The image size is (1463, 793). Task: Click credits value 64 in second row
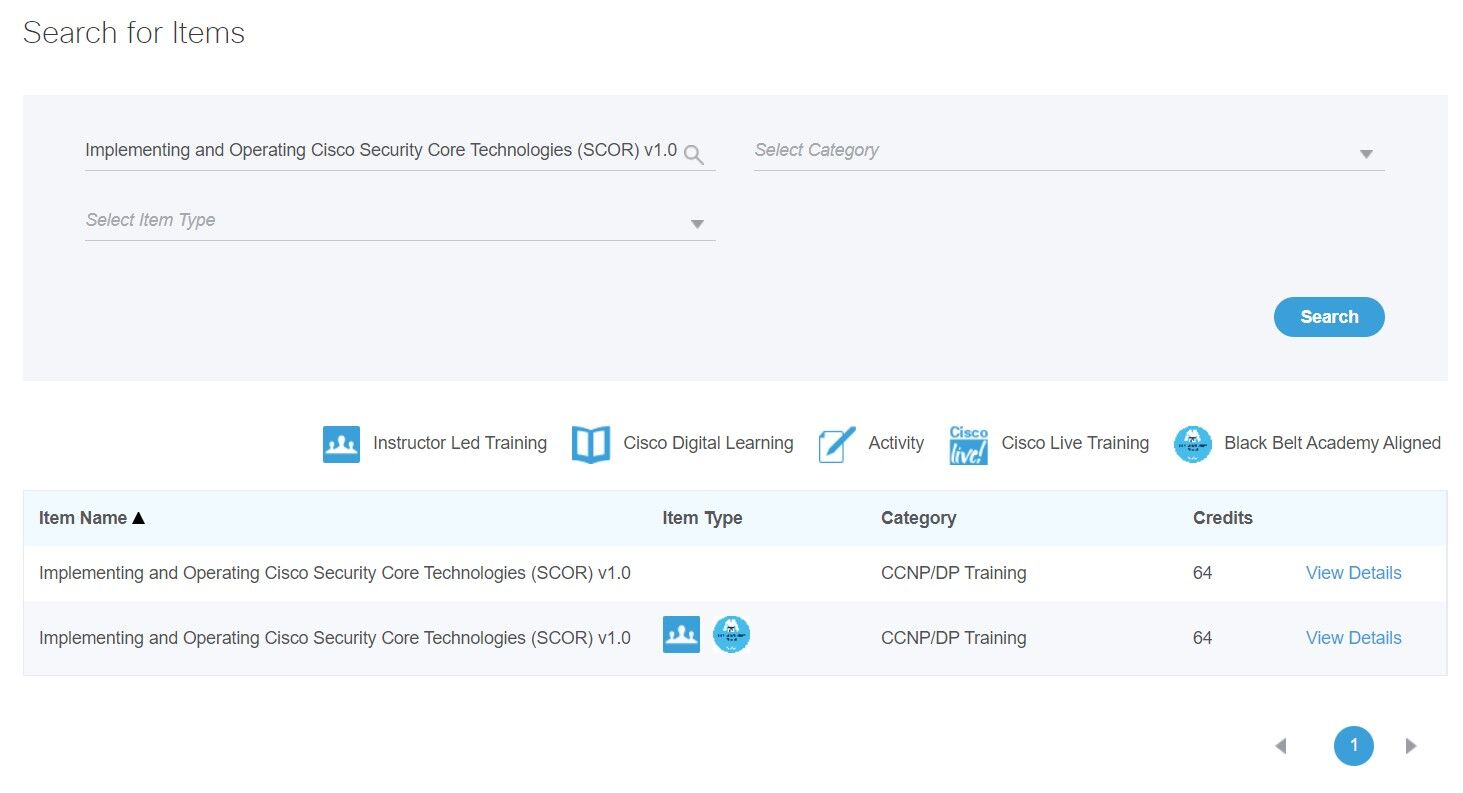[x=1202, y=638]
